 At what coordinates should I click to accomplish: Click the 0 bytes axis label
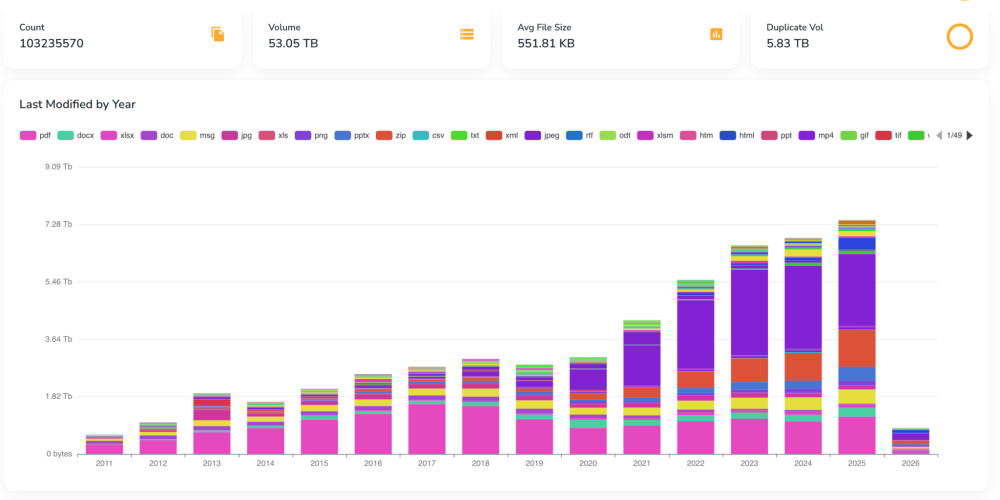tap(58, 454)
